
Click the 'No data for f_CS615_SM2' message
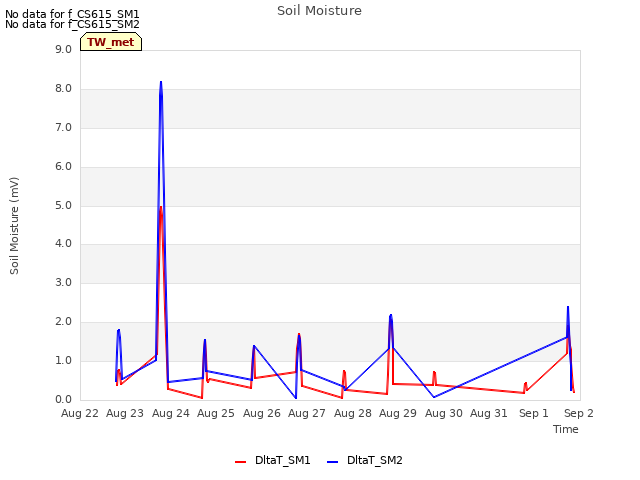[x=72, y=24]
